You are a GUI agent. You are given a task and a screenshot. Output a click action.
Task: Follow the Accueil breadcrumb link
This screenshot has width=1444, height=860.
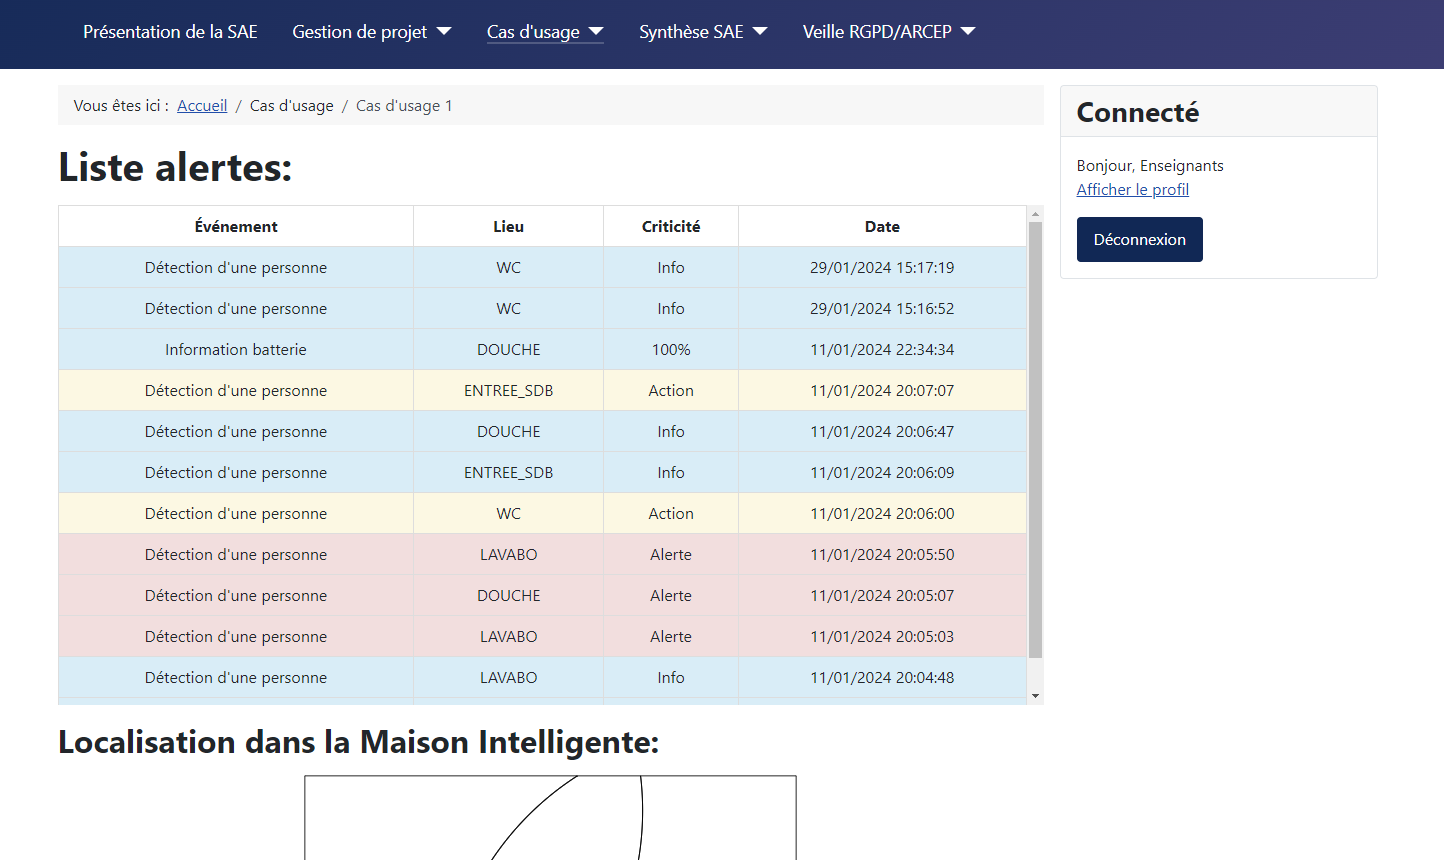[x=202, y=105]
